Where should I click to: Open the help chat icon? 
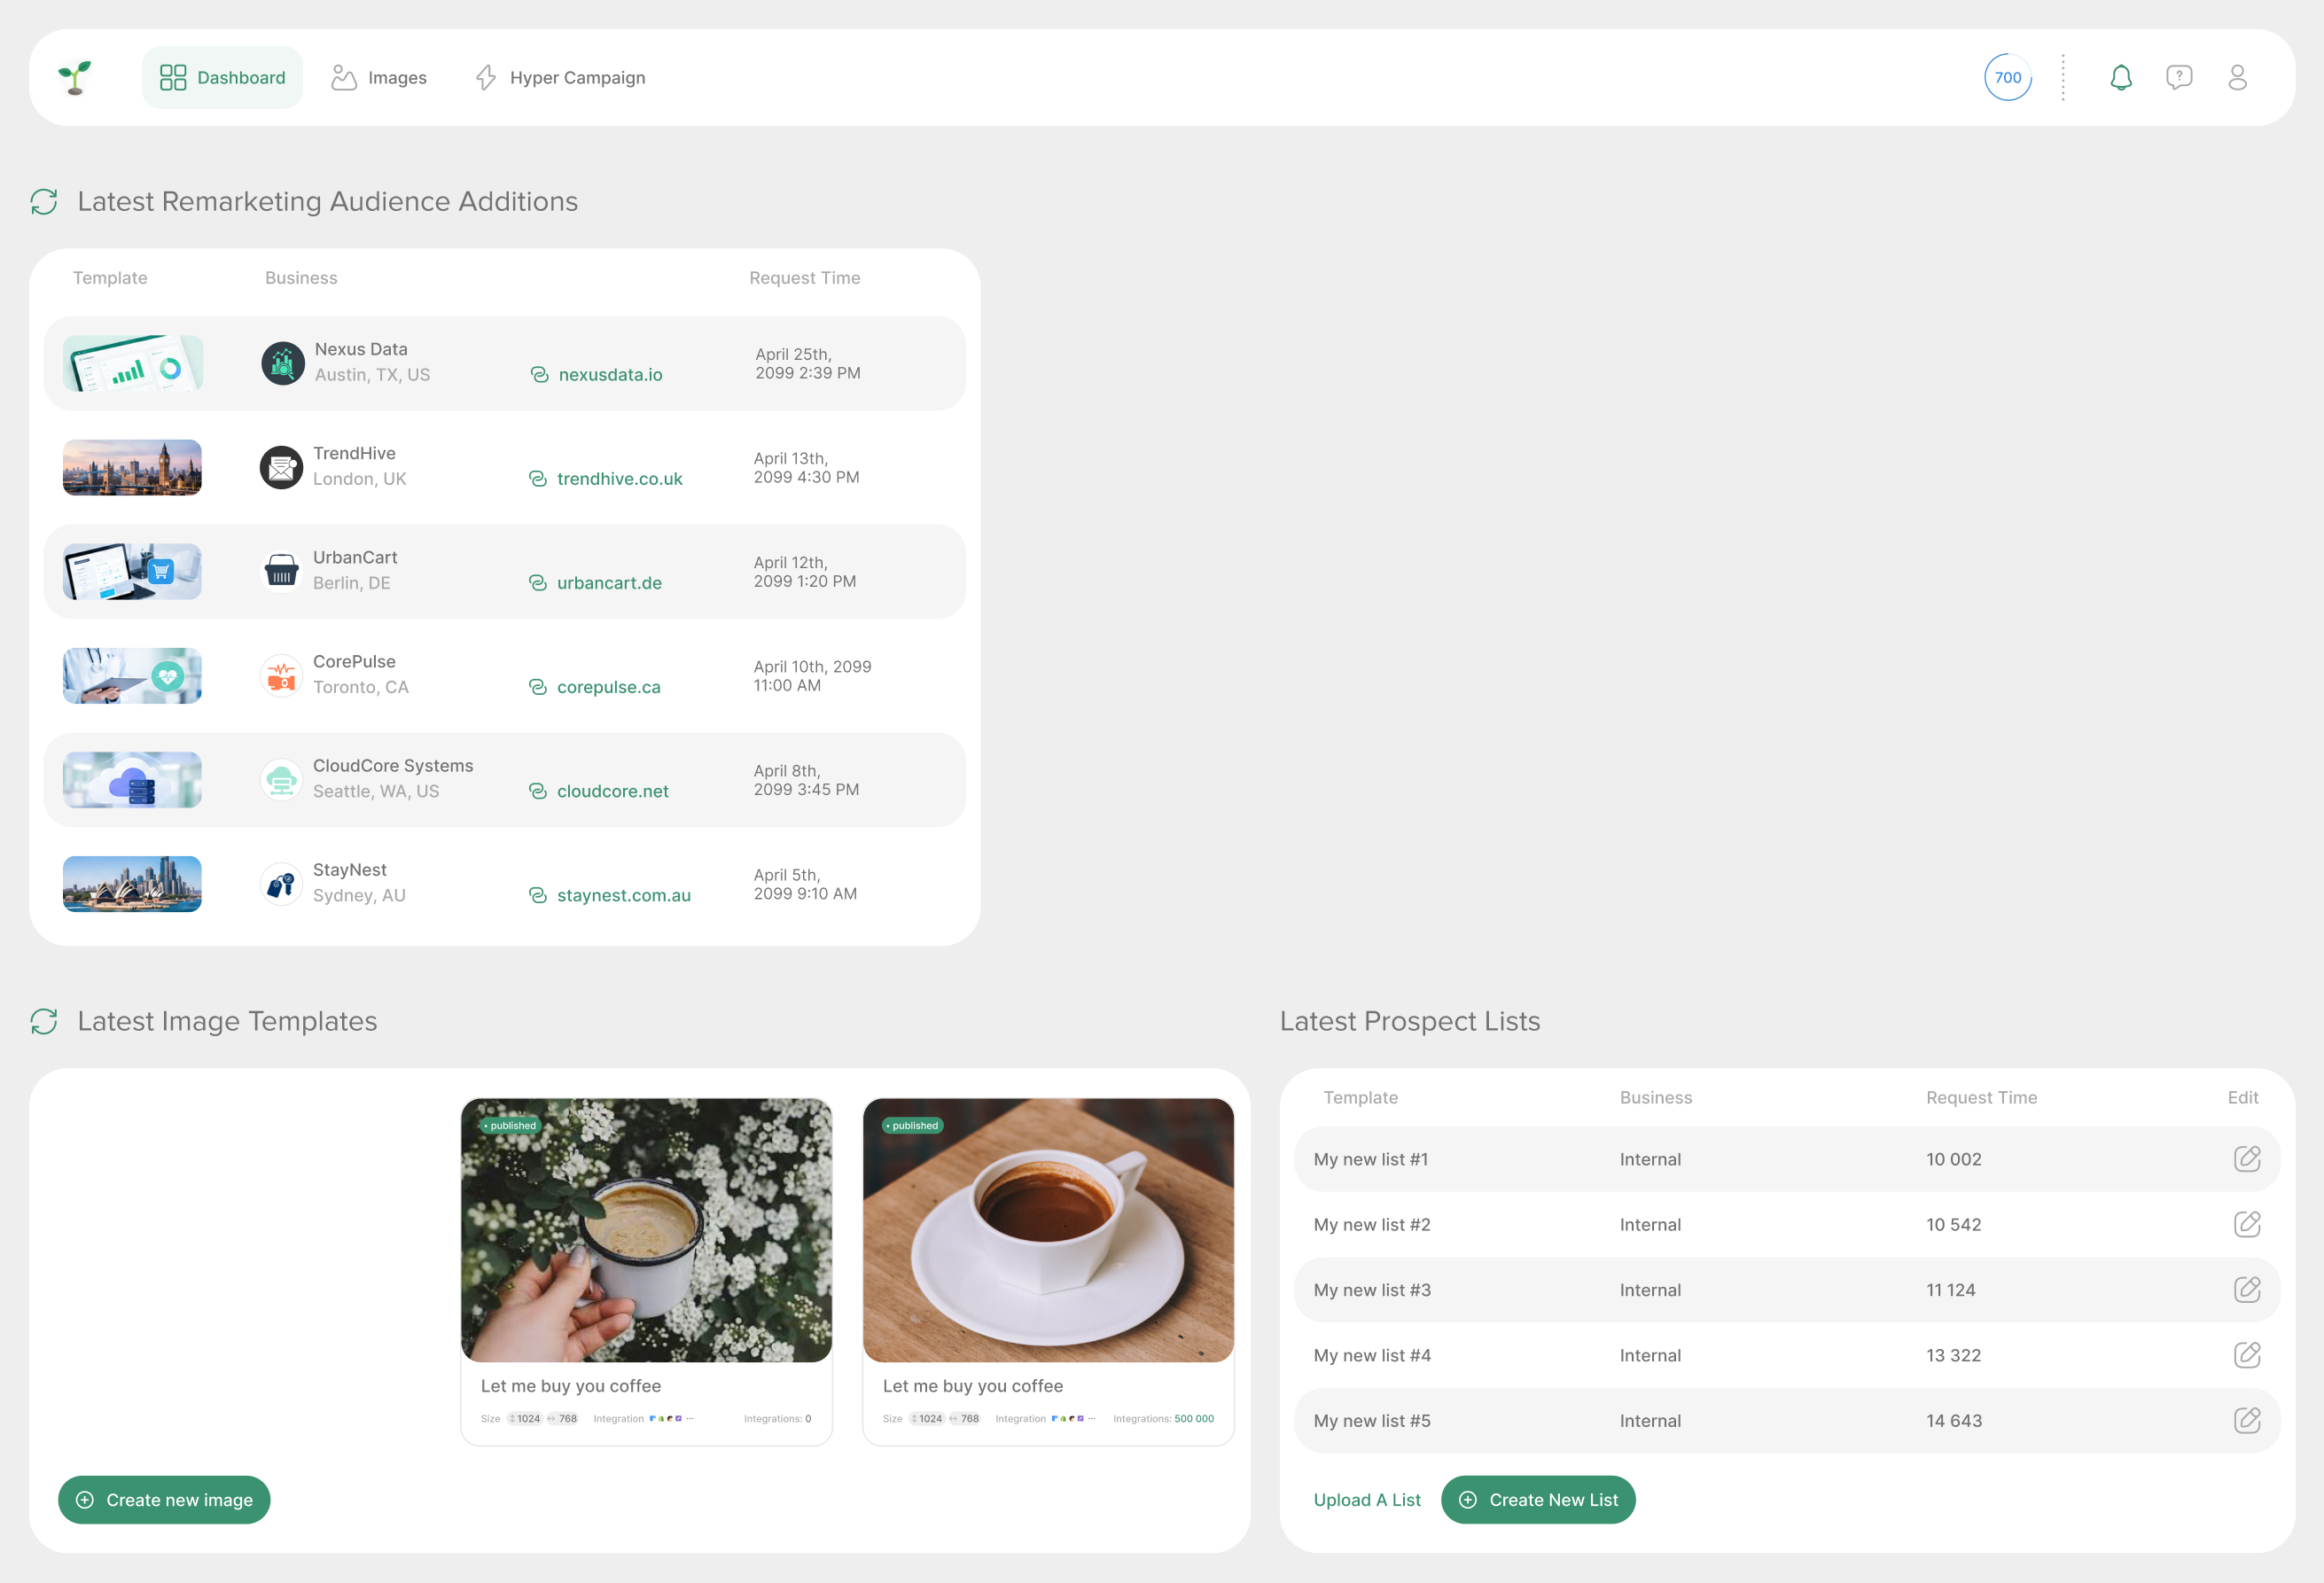coord(2179,77)
